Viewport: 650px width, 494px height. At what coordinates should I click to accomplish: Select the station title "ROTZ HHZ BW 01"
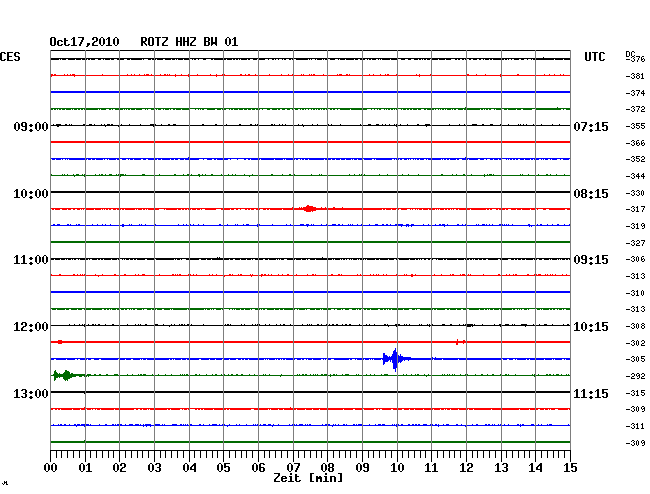(189, 42)
